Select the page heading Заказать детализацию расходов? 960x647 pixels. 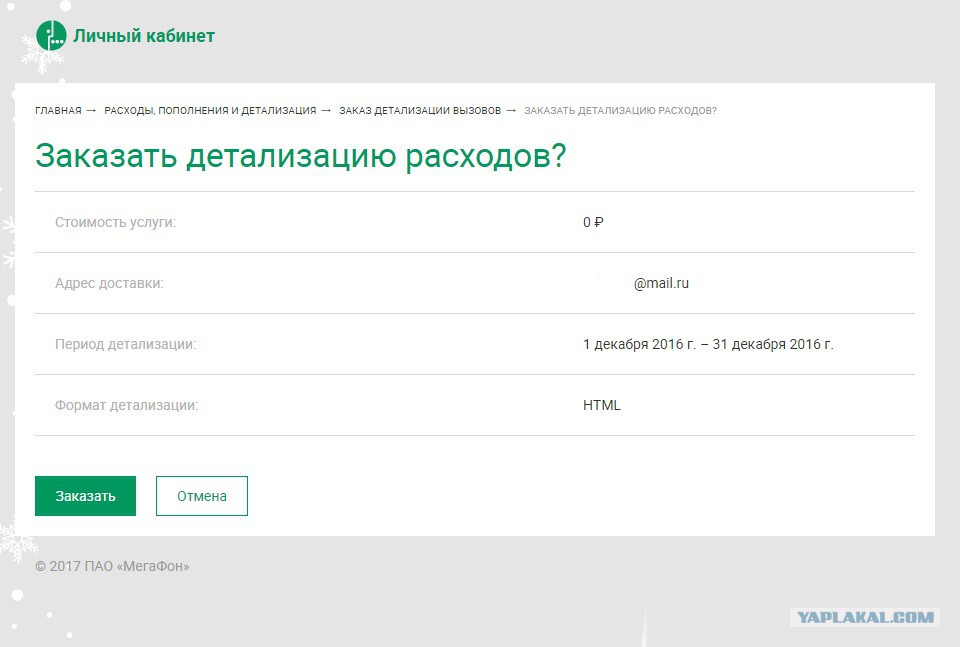tap(301, 155)
